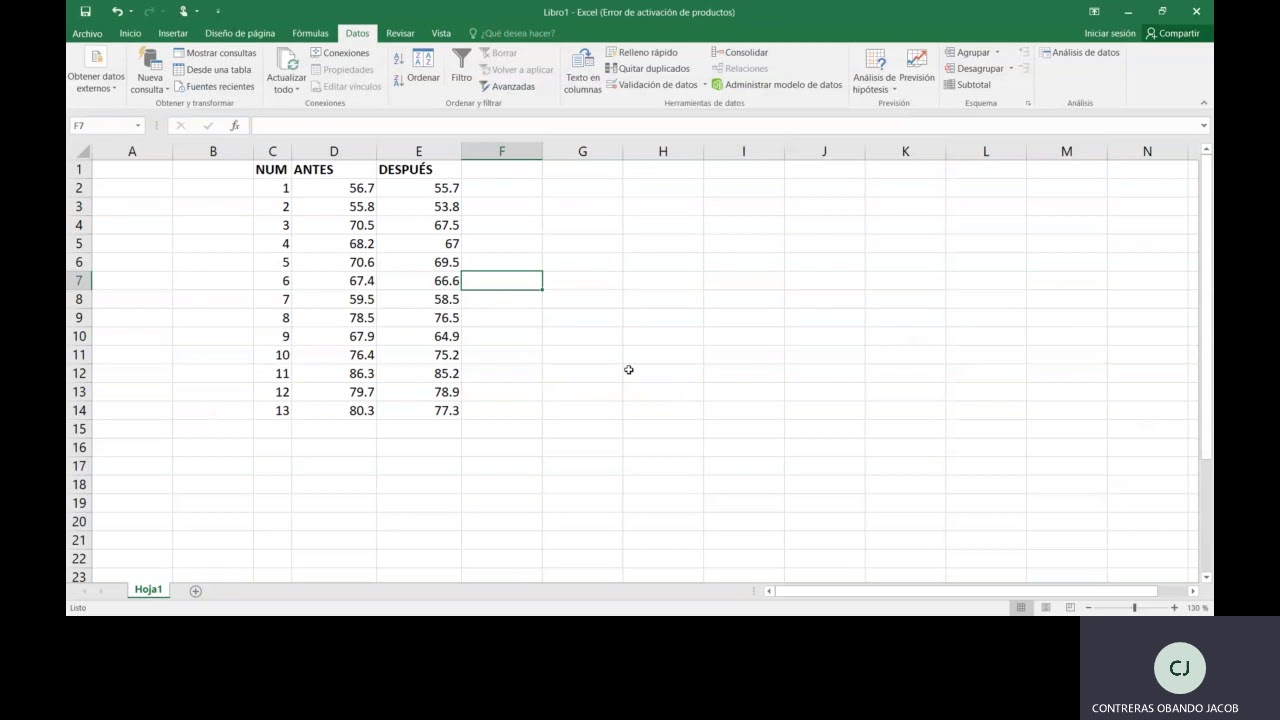The width and height of the screenshot is (1280, 720).
Task: Click Avanzadas filter option
Action: click(x=507, y=87)
